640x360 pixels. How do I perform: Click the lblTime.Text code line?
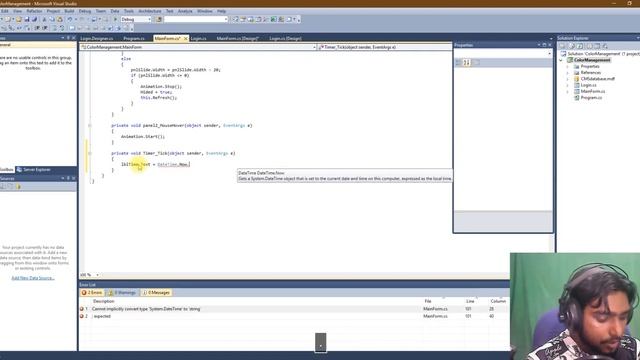coord(155,164)
